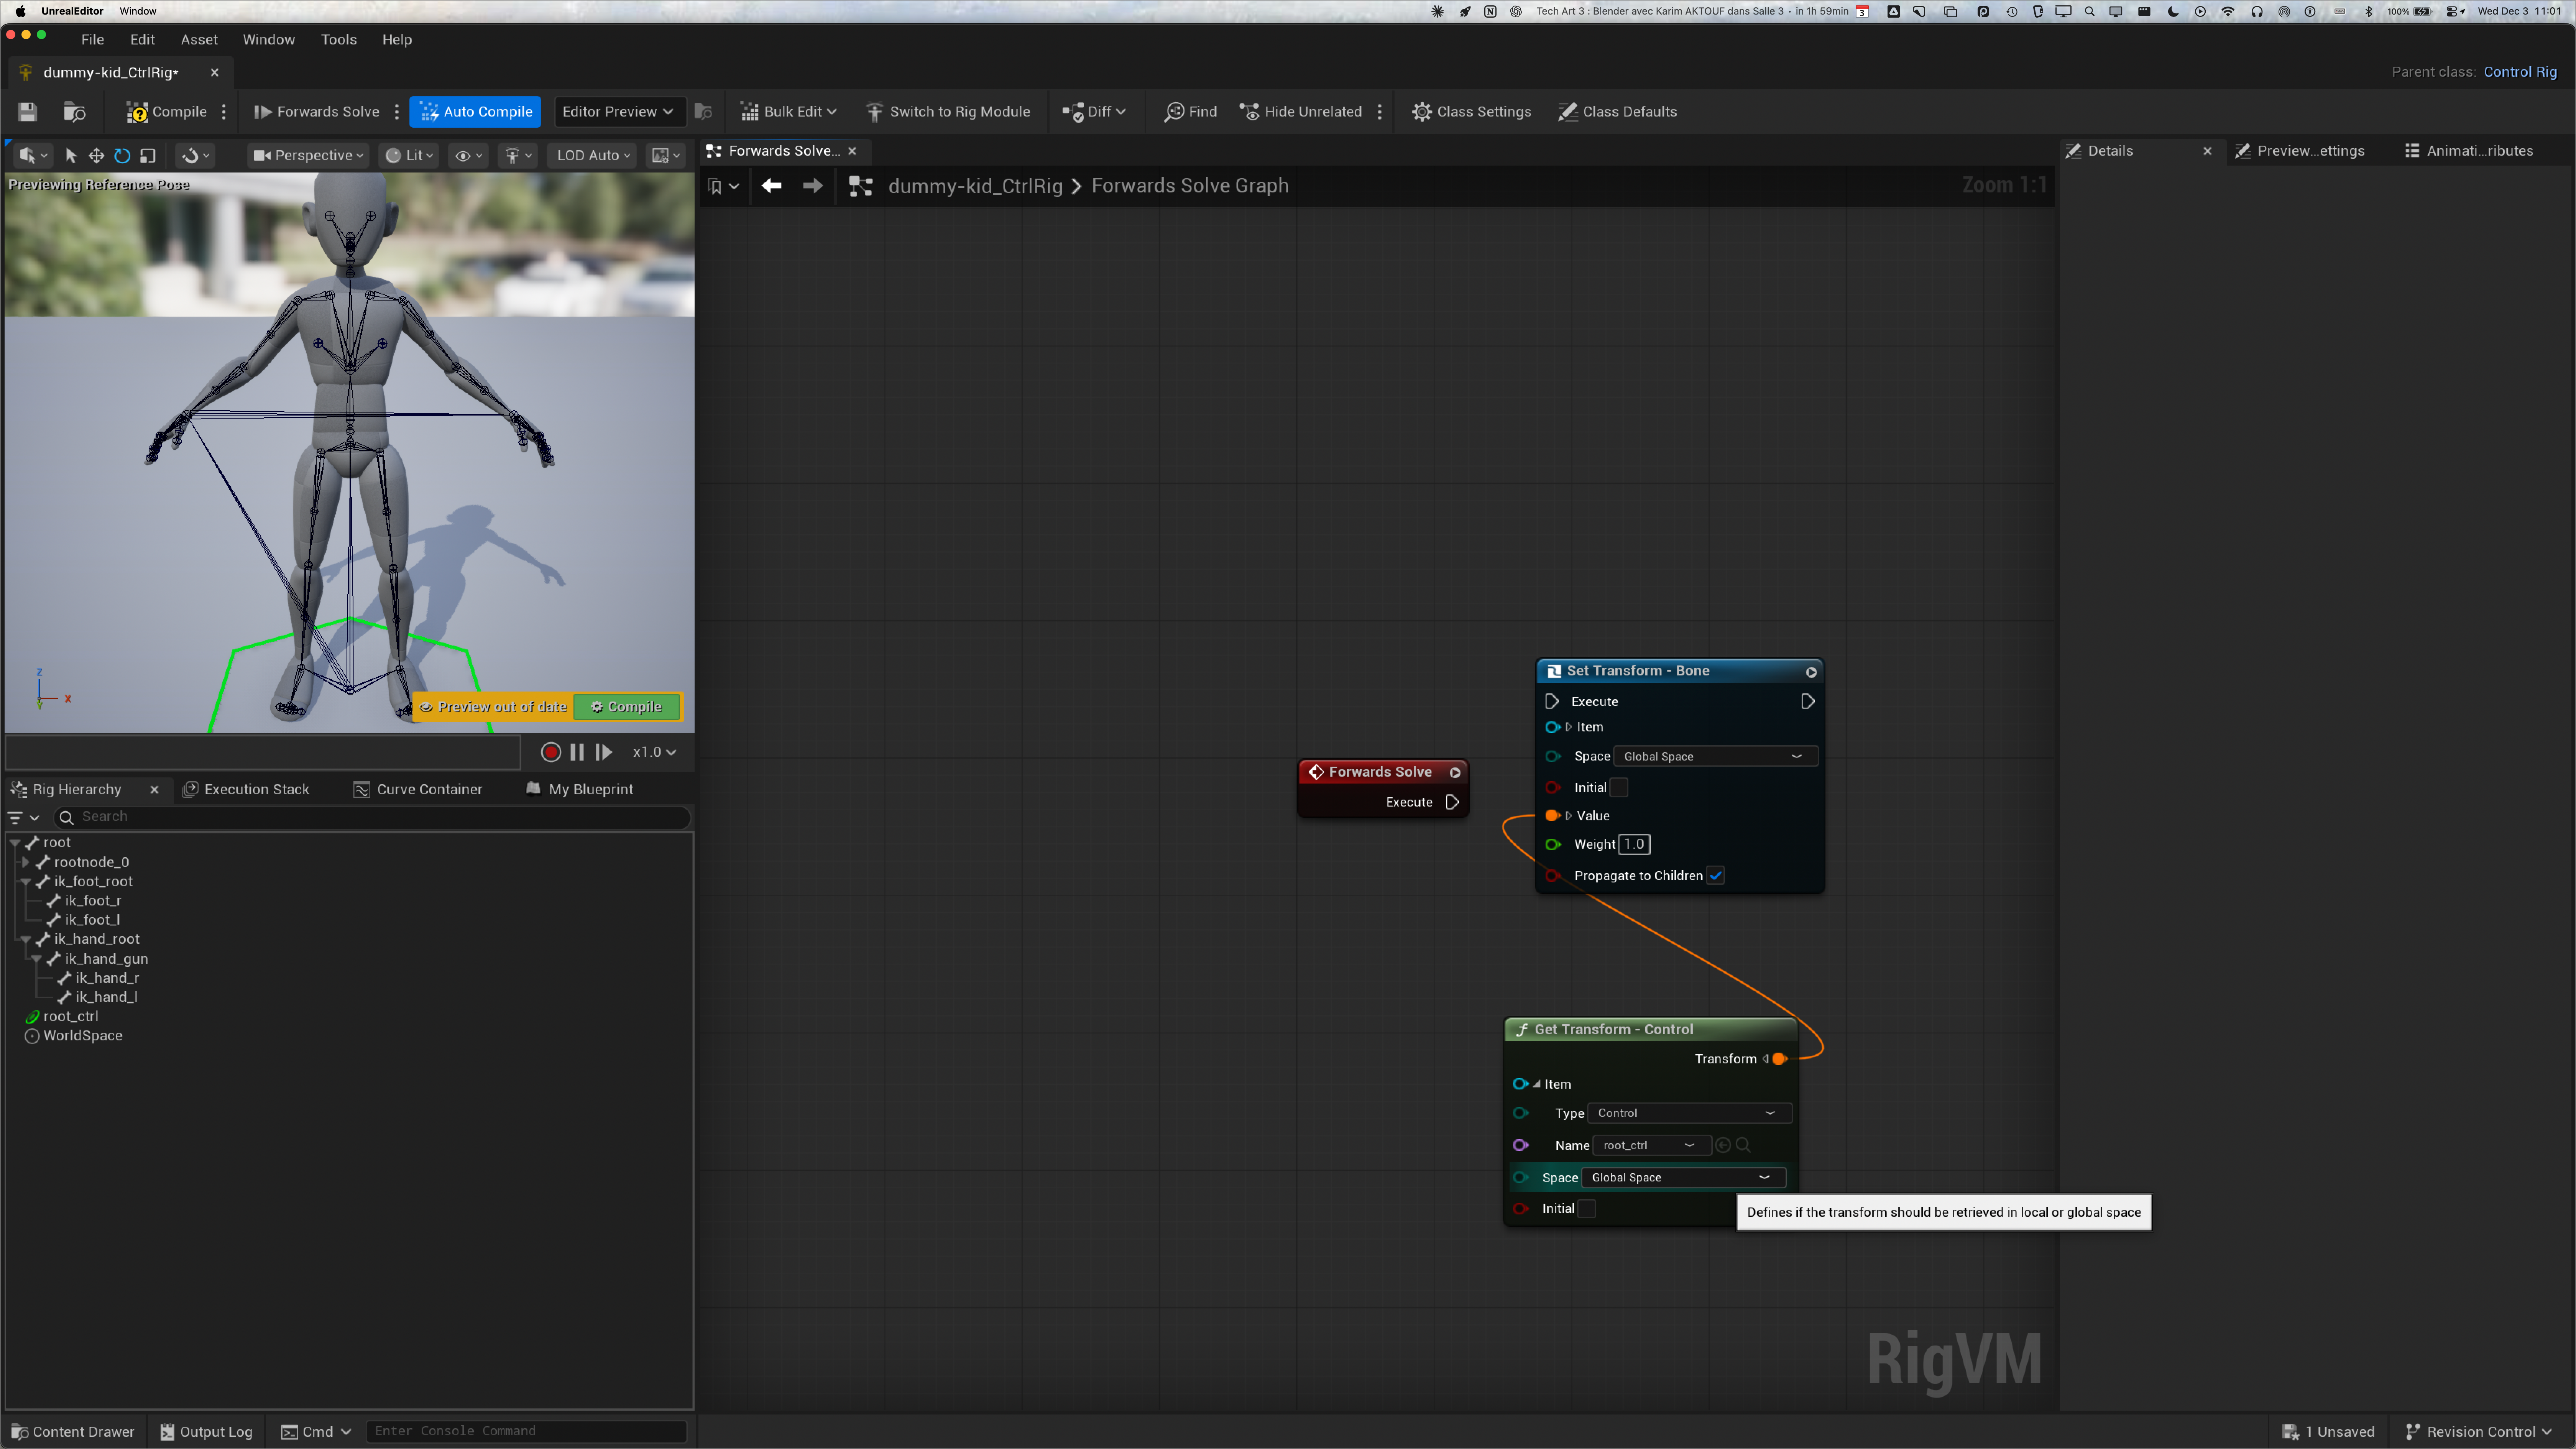This screenshot has height=1449, width=2576.
Task: Click the green Compile button in viewport
Action: pos(627,707)
